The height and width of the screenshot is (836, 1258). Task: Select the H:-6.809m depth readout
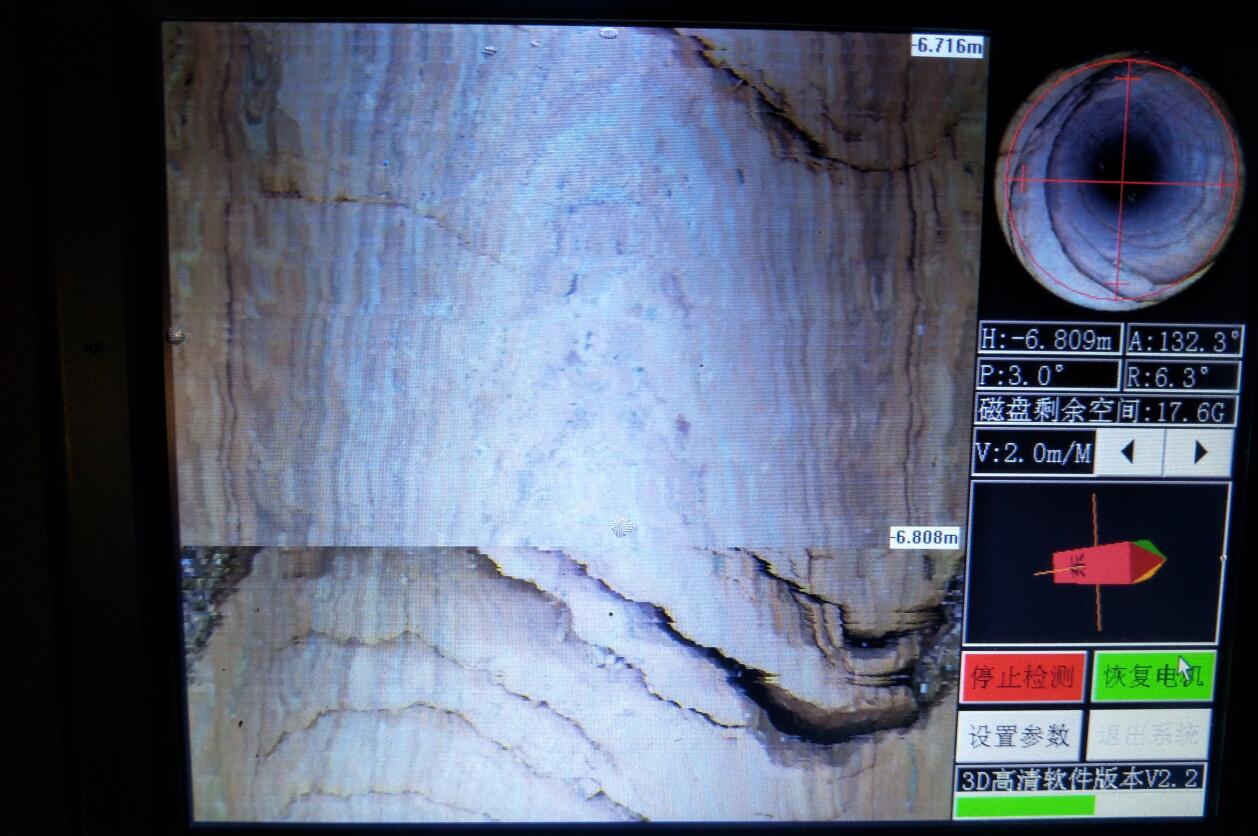1050,340
